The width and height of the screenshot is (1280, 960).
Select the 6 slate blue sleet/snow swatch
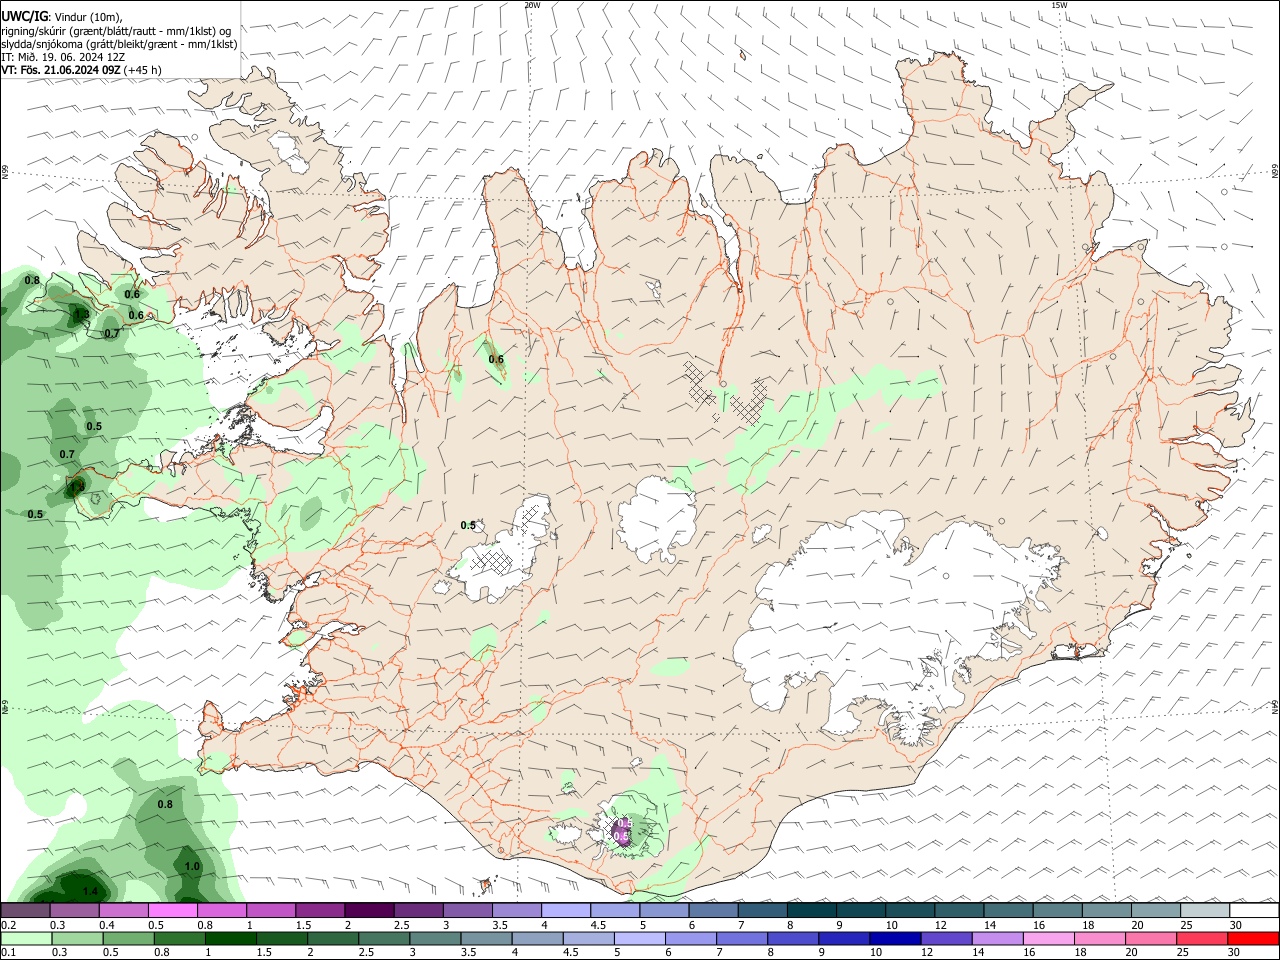coord(713,910)
